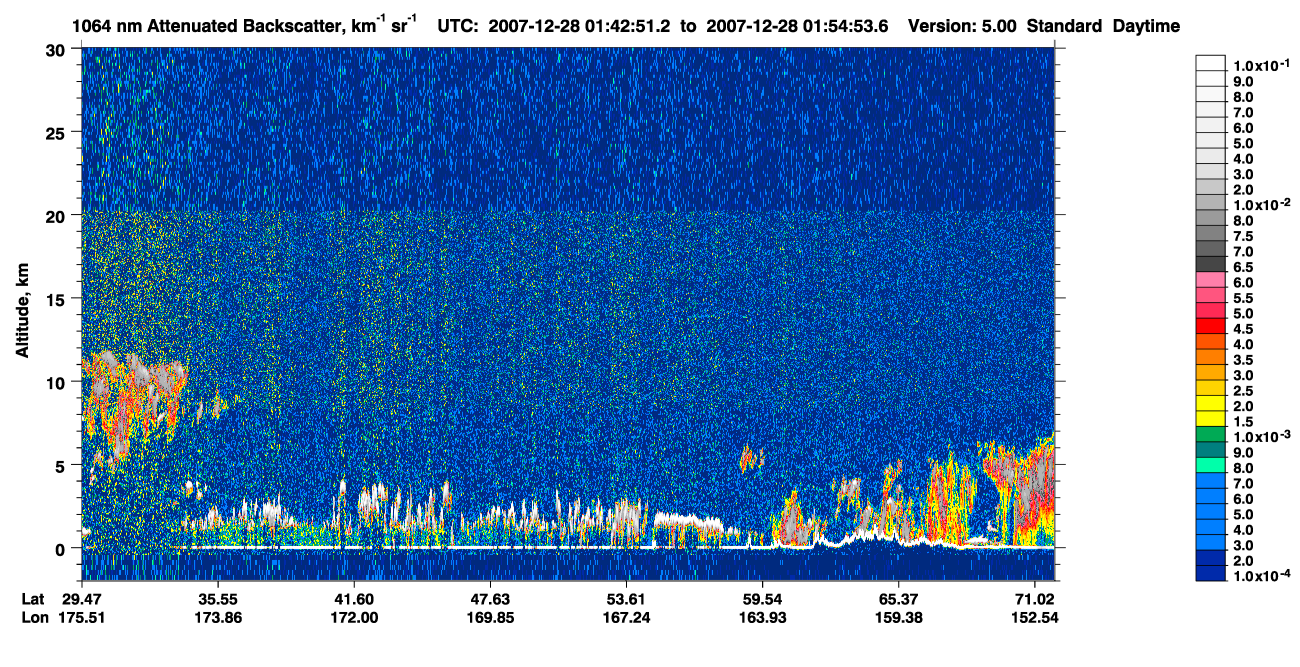This screenshot has height=667, width=1300.
Task: Click the longitude value 173.86
Action: 217,617
